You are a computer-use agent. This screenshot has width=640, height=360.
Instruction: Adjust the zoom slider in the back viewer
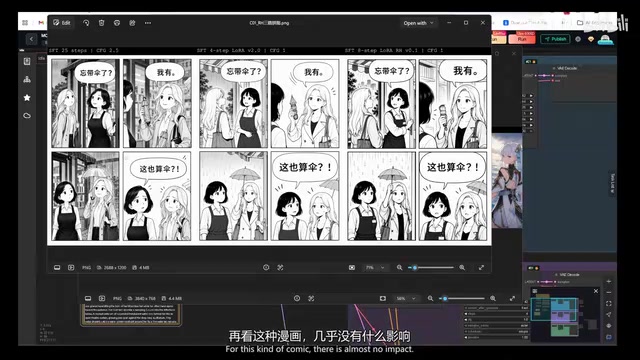(462, 299)
